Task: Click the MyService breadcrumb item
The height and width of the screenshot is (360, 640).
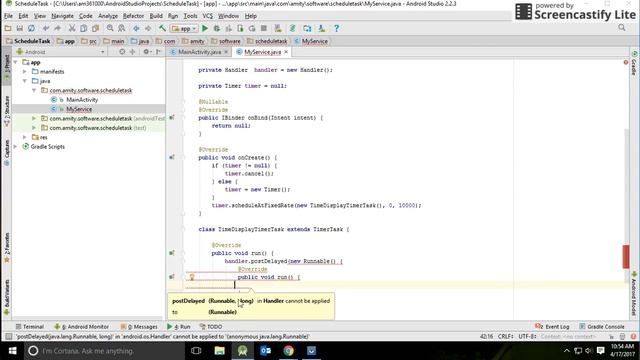Action: [x=311, y=41]
